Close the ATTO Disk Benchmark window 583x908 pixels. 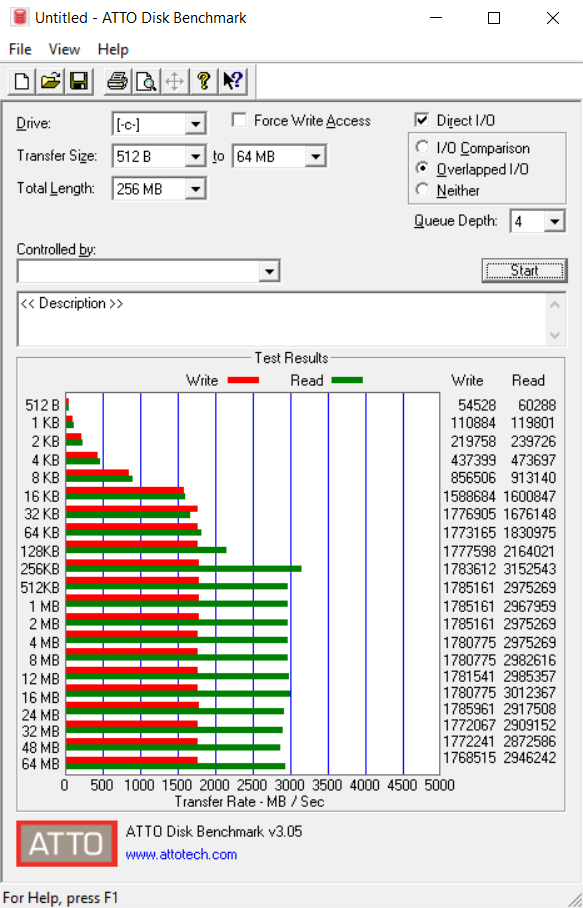pos(553,18)
